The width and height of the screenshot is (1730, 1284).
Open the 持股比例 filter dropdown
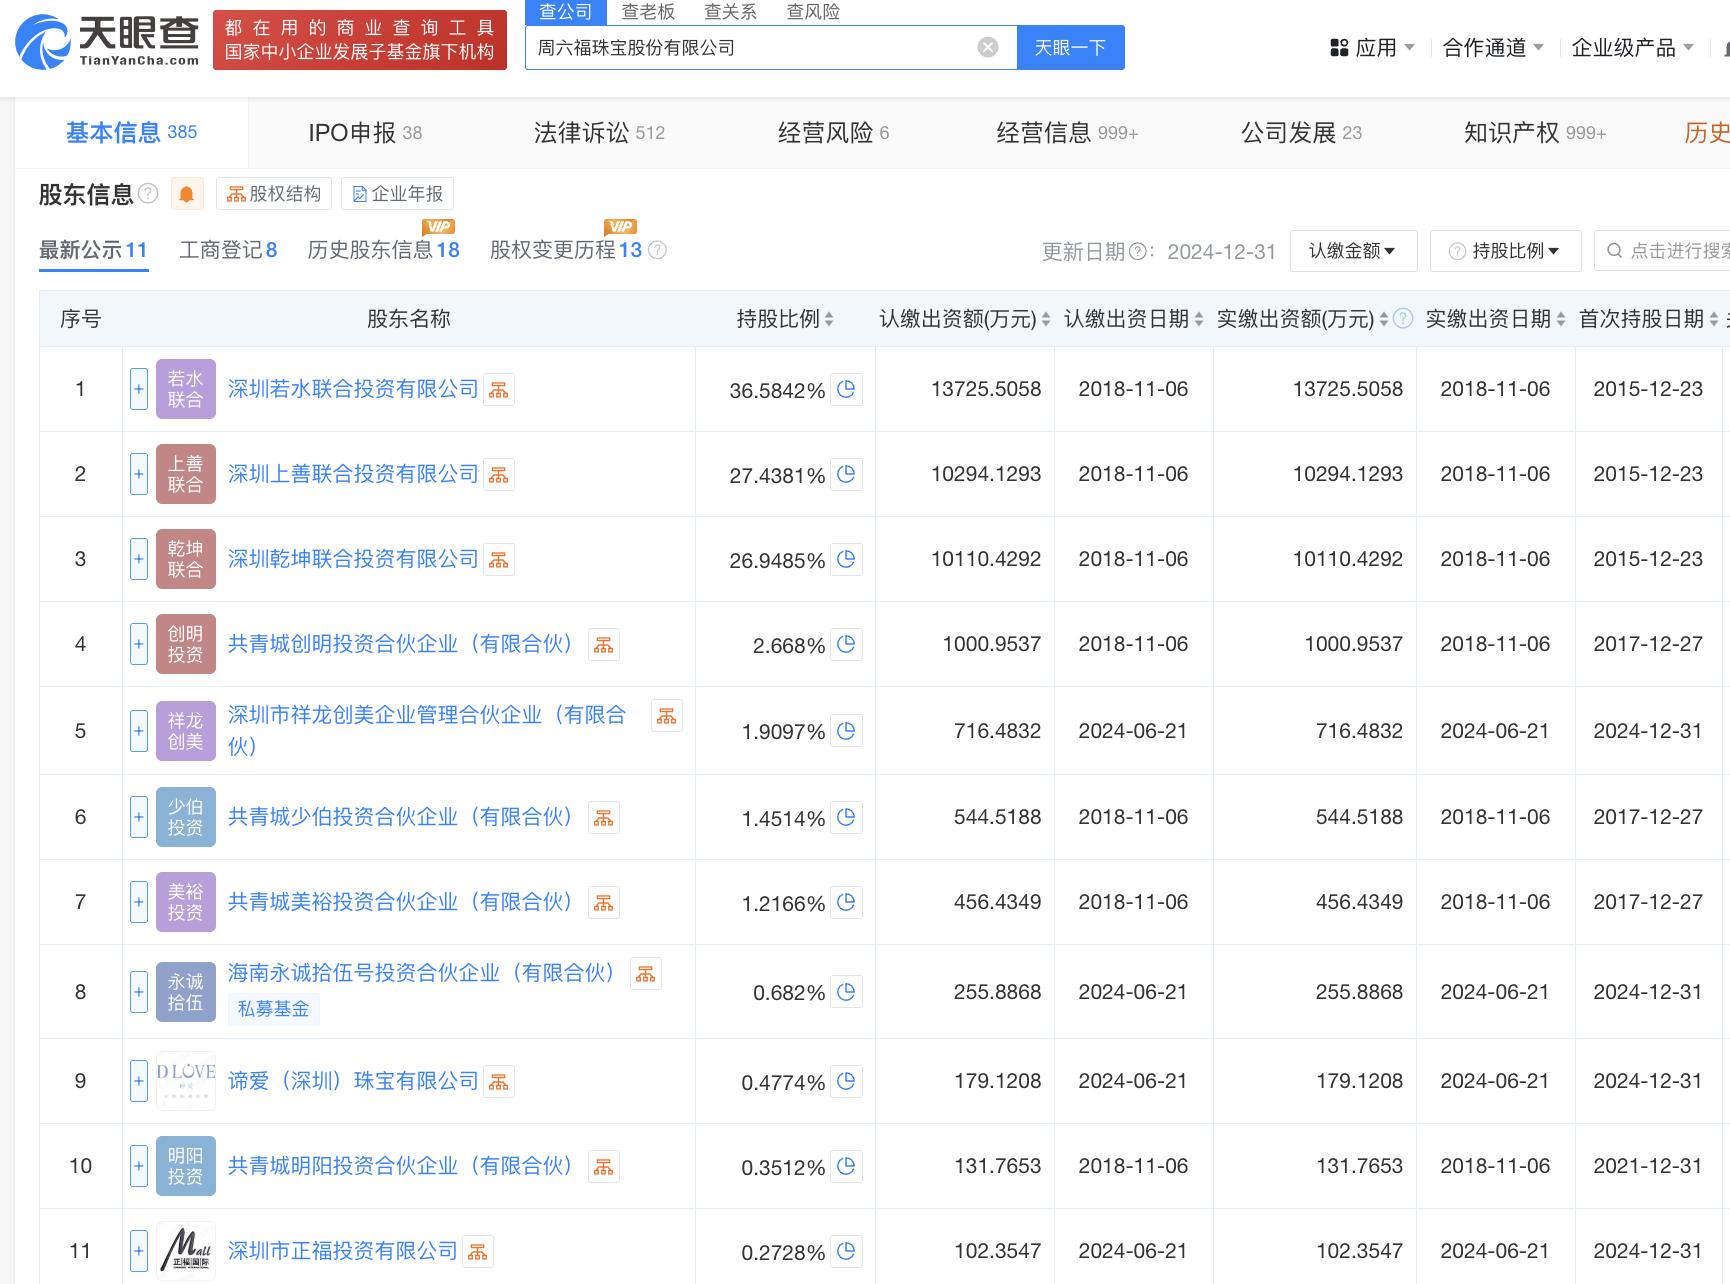[1504, 251]
